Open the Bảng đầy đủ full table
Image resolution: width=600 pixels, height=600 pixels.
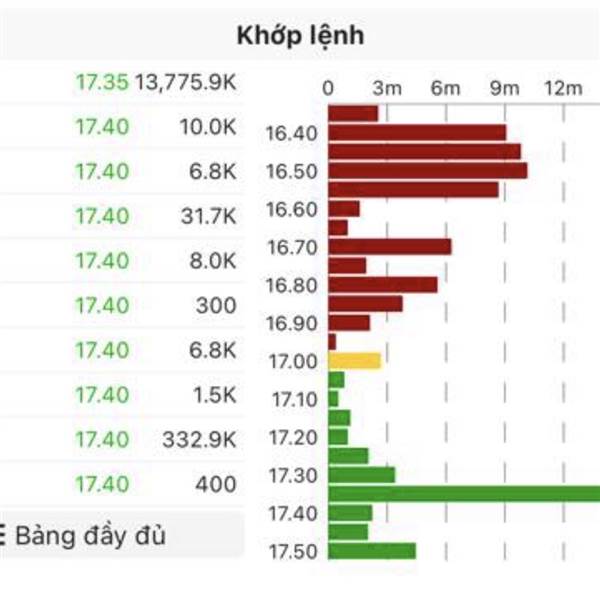[90, 535]
